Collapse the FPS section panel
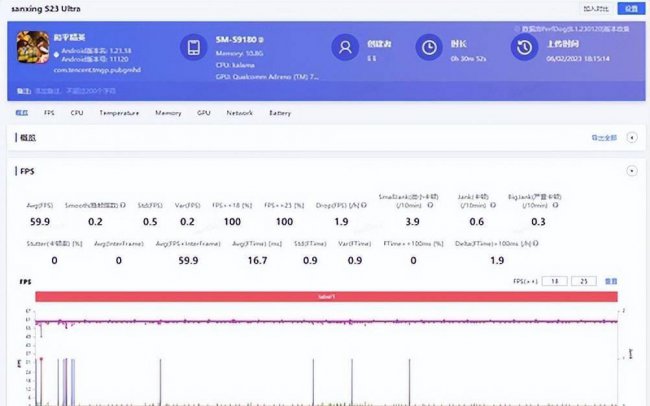This screenshot has height=406, width=650. click(632, 170)
